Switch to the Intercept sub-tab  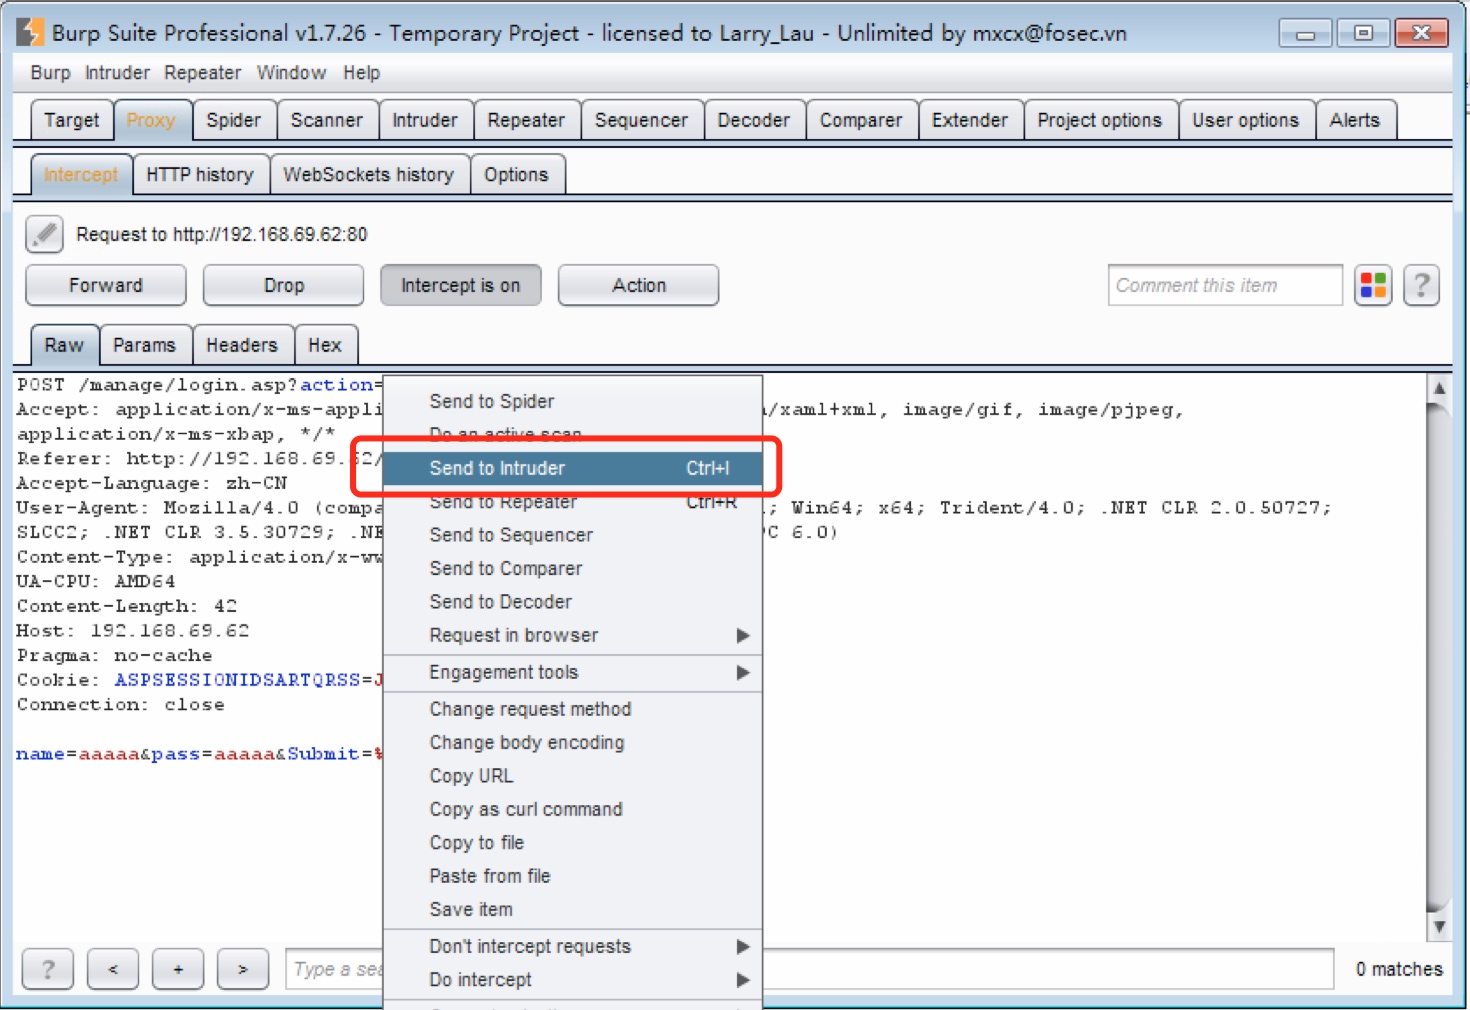click(x=81, y=175)
